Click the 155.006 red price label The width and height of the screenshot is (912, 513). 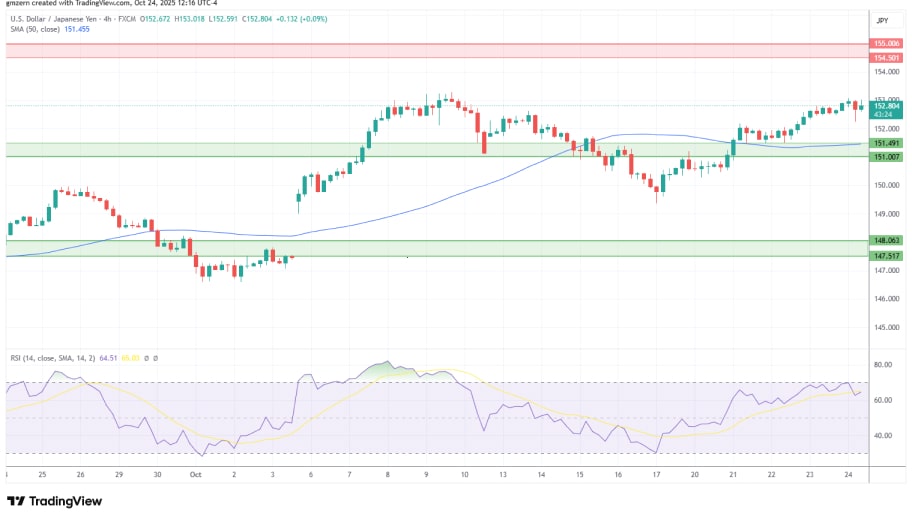pyautogui.click(x=886, y=45)
